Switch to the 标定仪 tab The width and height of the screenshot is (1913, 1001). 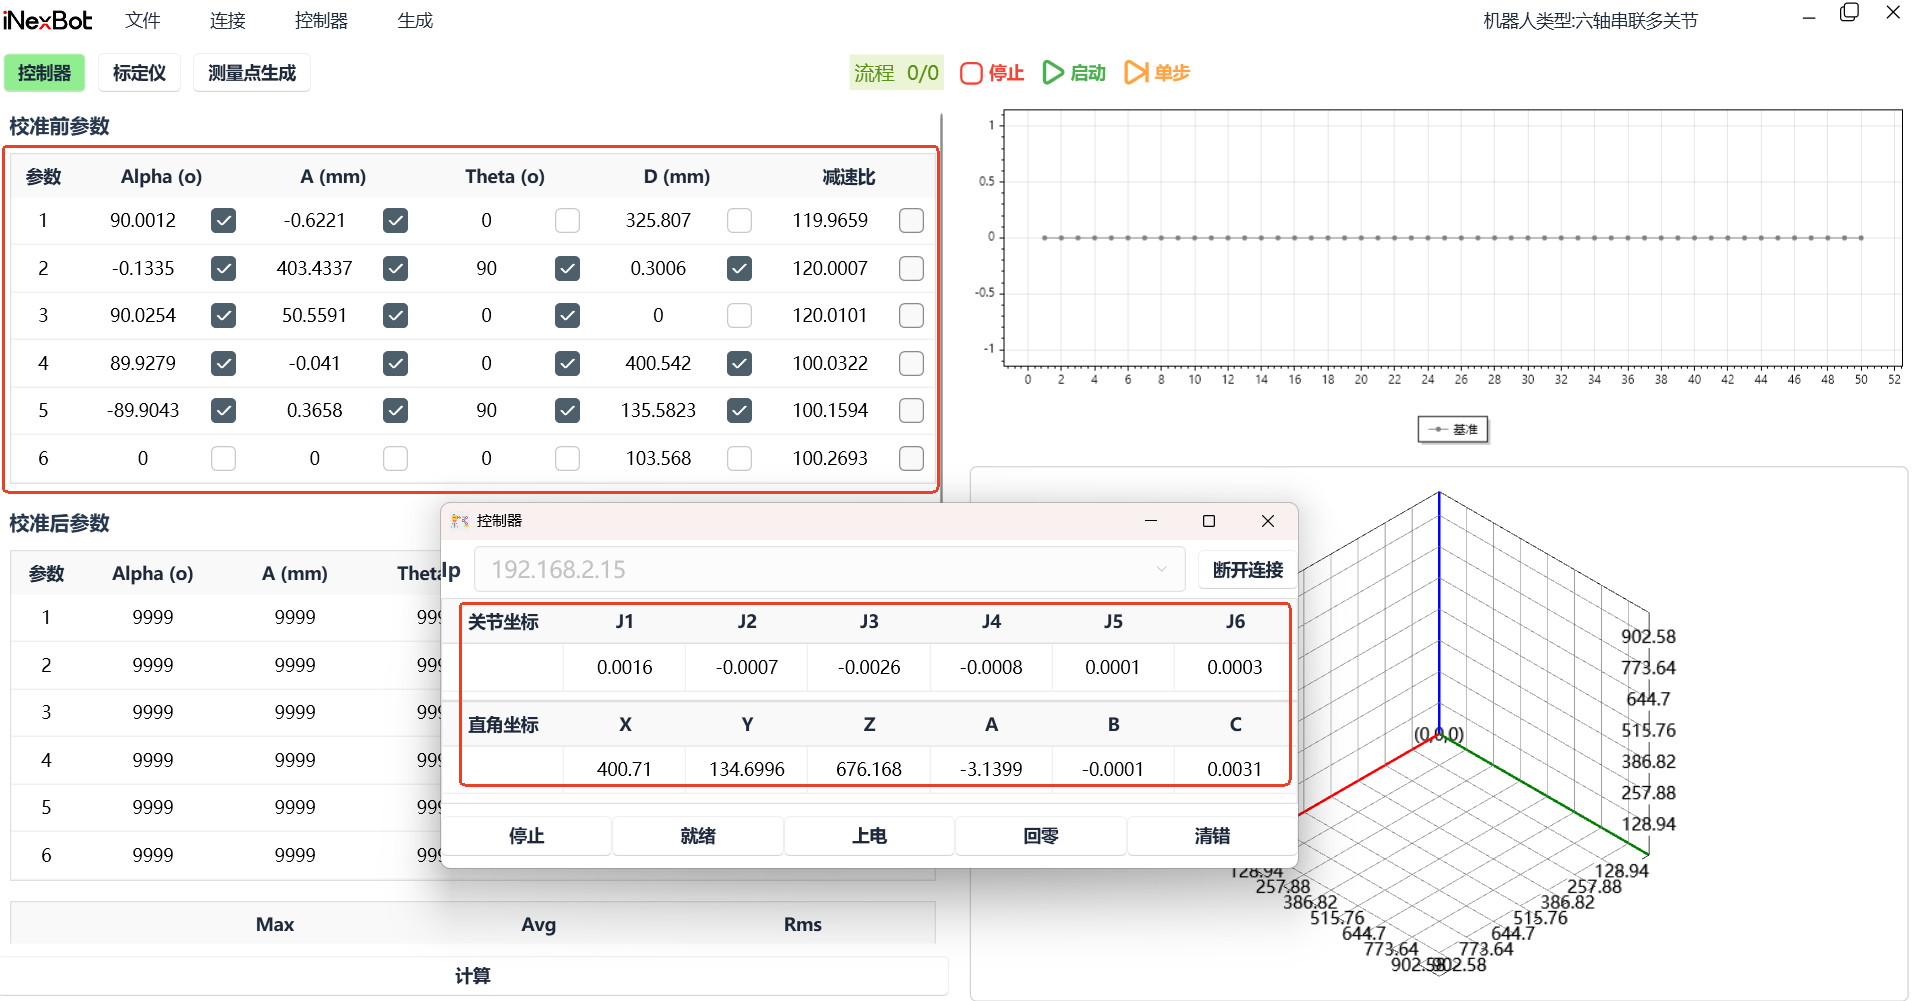click(x=139, y=73)
